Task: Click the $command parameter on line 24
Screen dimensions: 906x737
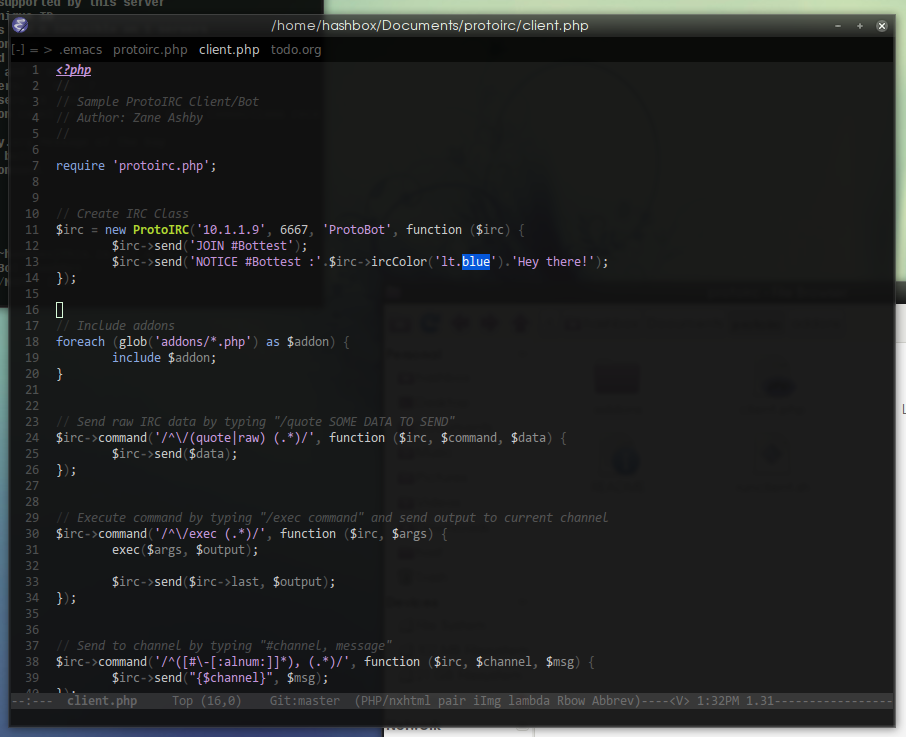Action: tap(469, 438)
